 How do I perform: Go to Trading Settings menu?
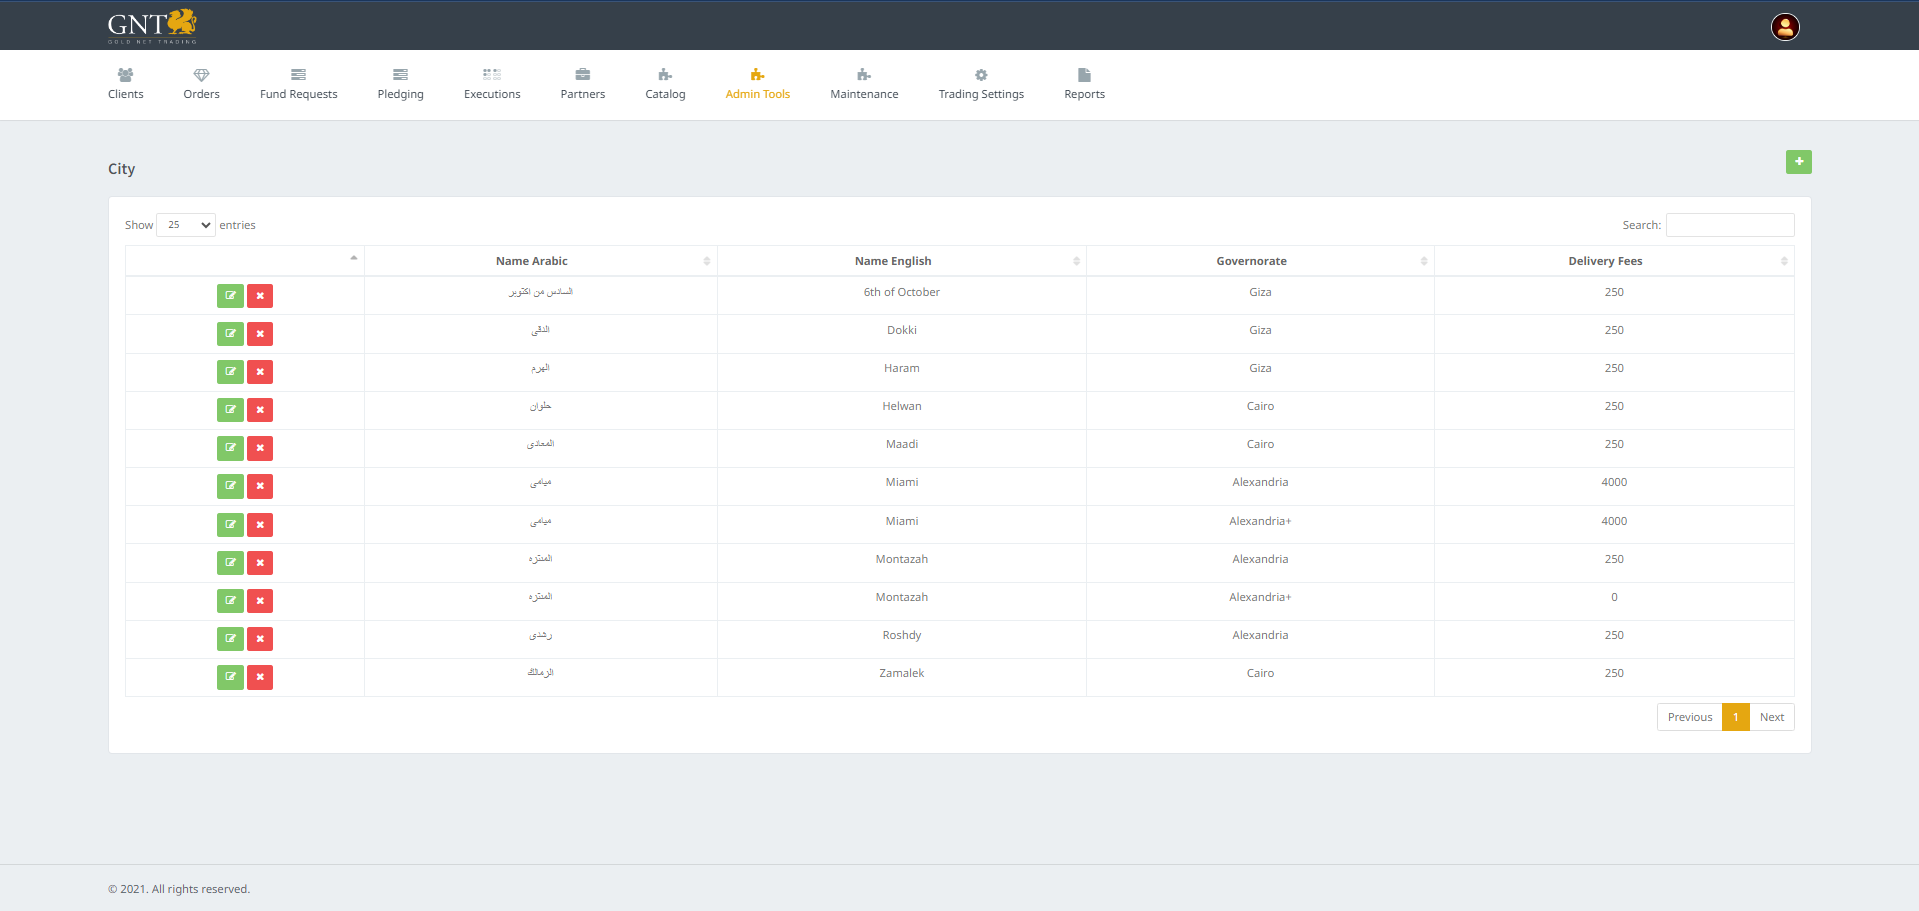pyautogui.click(x=981, y=84)
